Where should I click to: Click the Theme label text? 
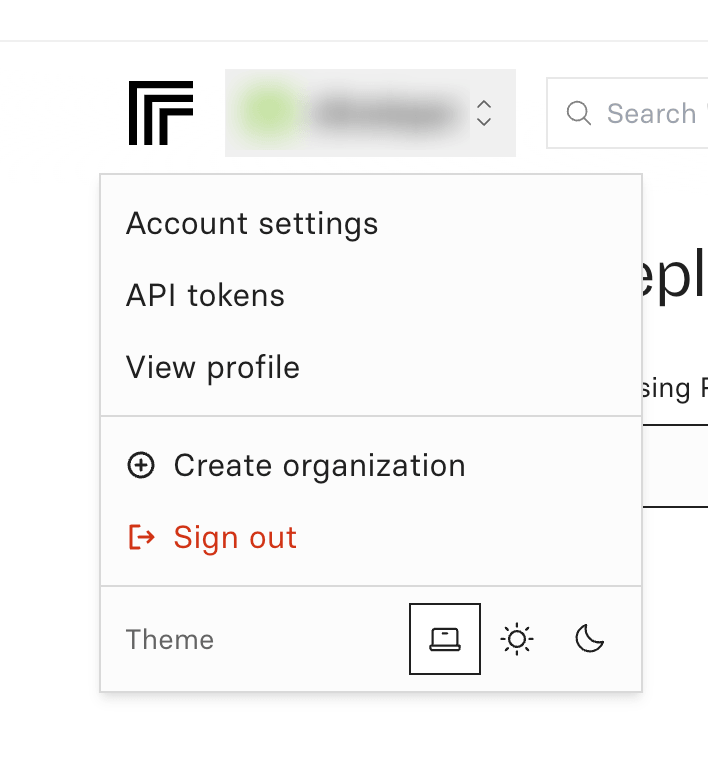click(170, 639)
